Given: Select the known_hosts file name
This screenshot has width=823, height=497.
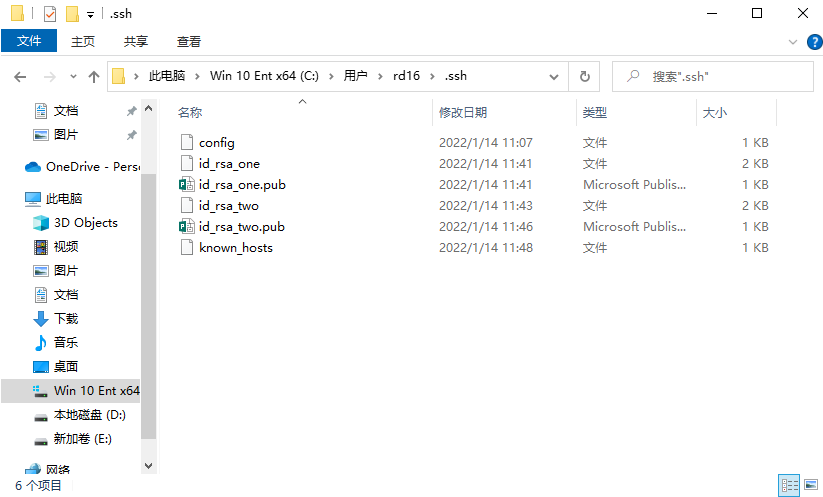Looking at the screenshot, I should click(236, 248).
